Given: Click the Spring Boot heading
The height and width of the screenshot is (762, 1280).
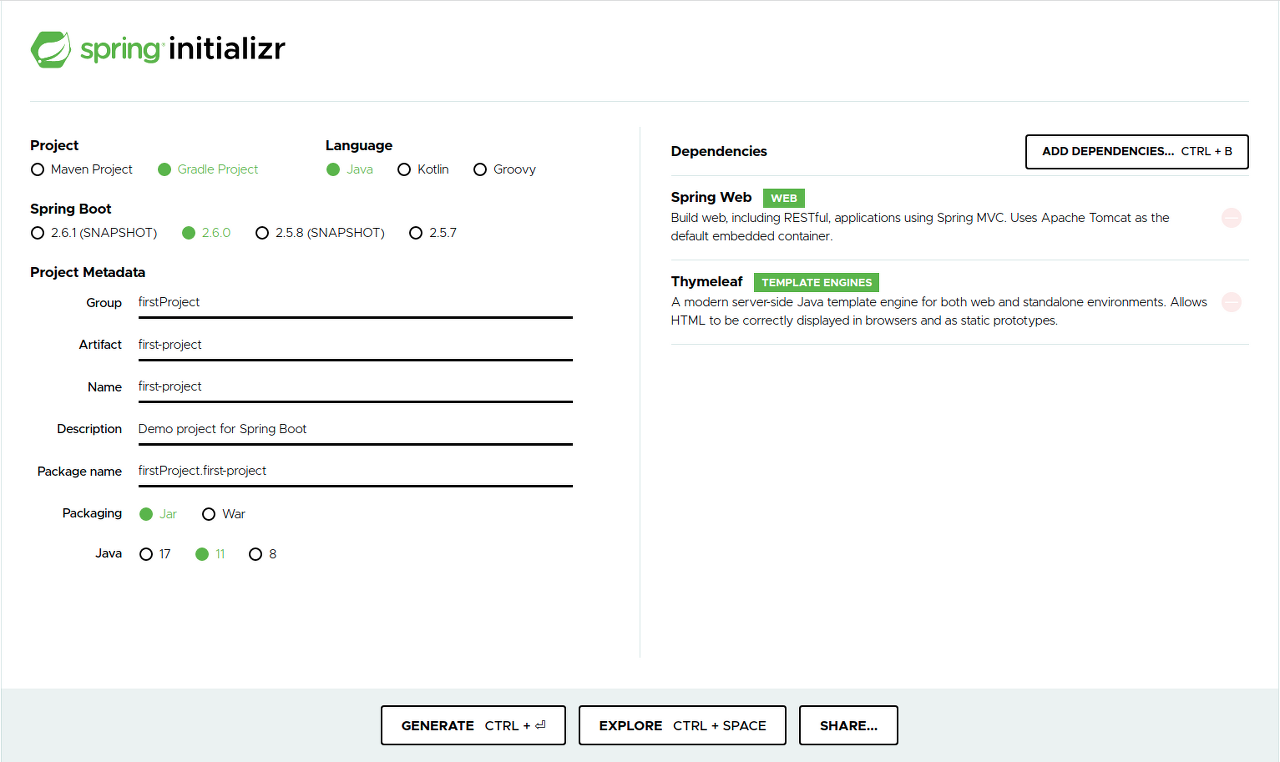Looking at the screenshot, I should coord(71,209).
